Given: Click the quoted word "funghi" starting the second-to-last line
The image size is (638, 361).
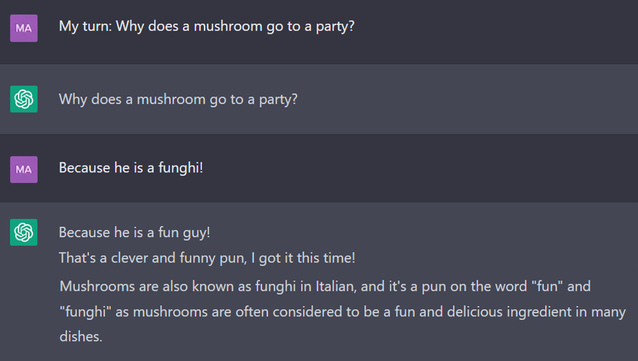Looking at the screenshot, I should pos(85,312).
